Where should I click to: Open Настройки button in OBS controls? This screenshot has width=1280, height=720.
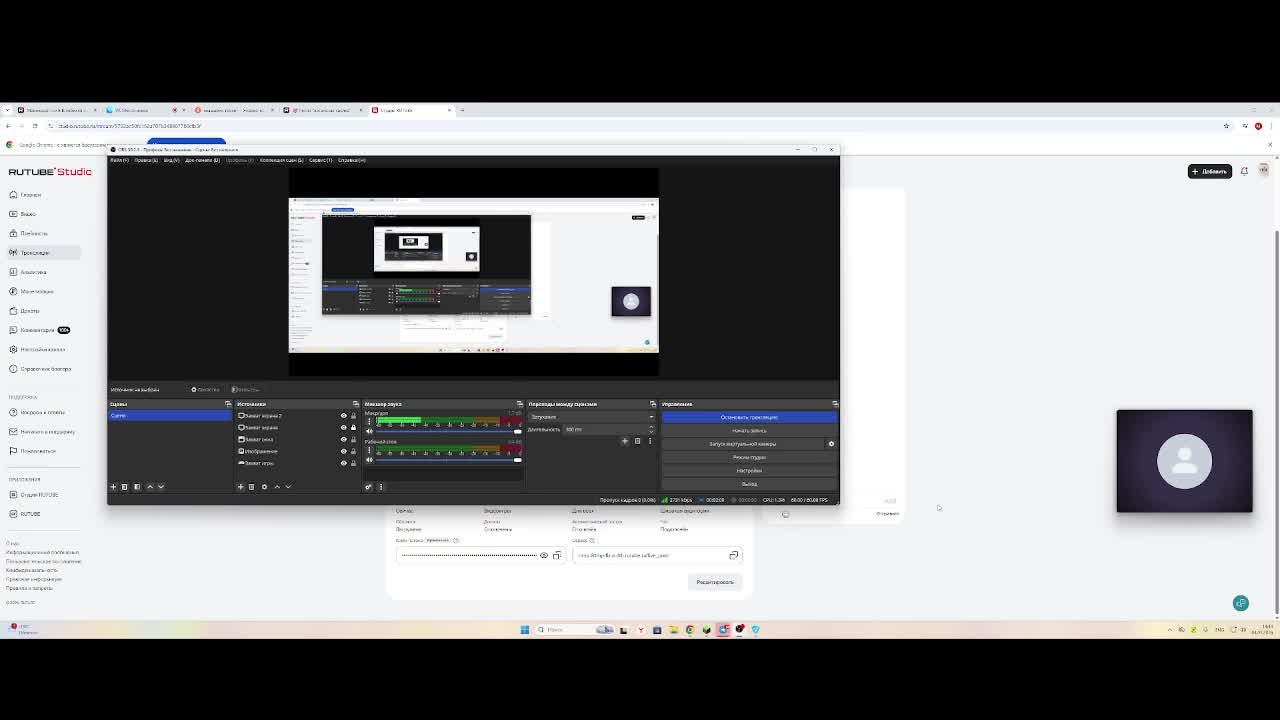(750, 470)
